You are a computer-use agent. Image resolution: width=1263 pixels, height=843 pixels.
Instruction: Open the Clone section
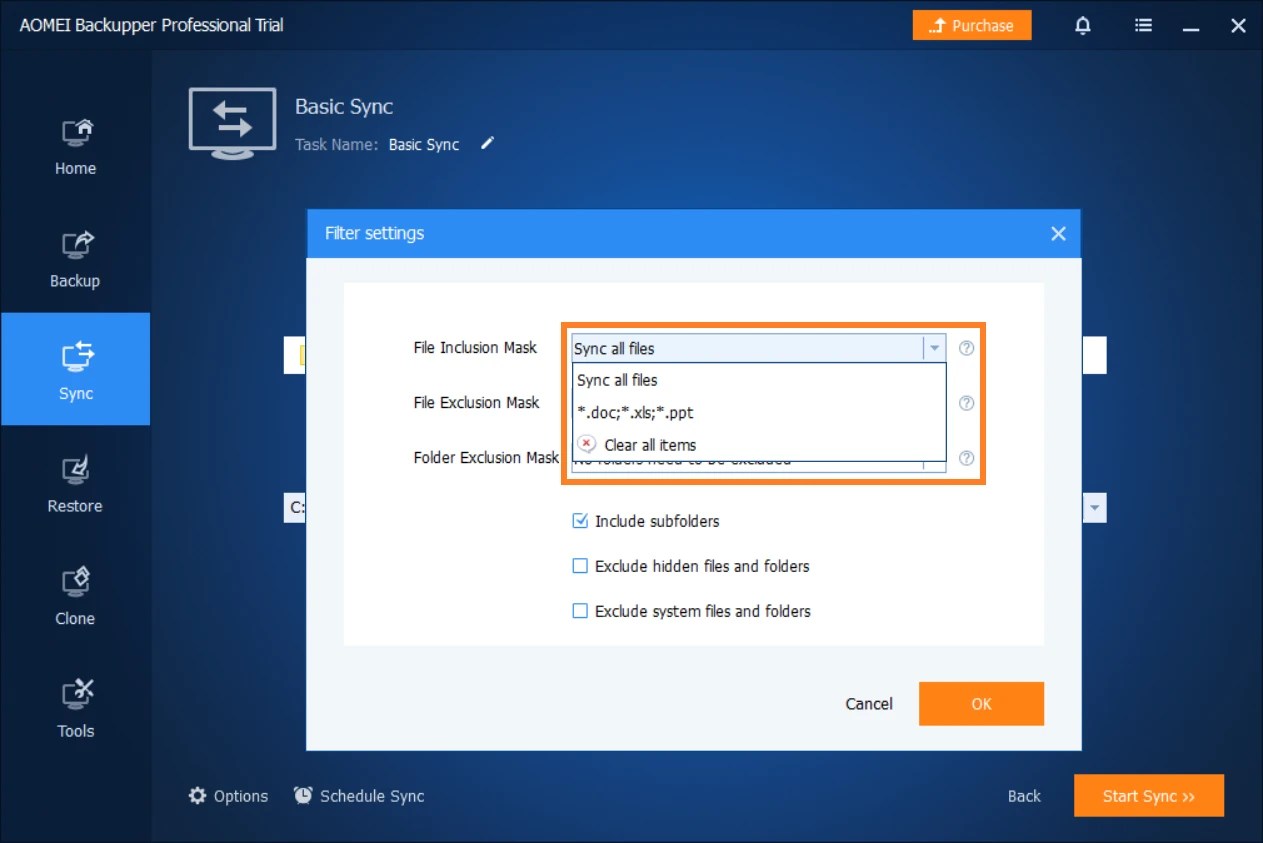coord(75,597)
